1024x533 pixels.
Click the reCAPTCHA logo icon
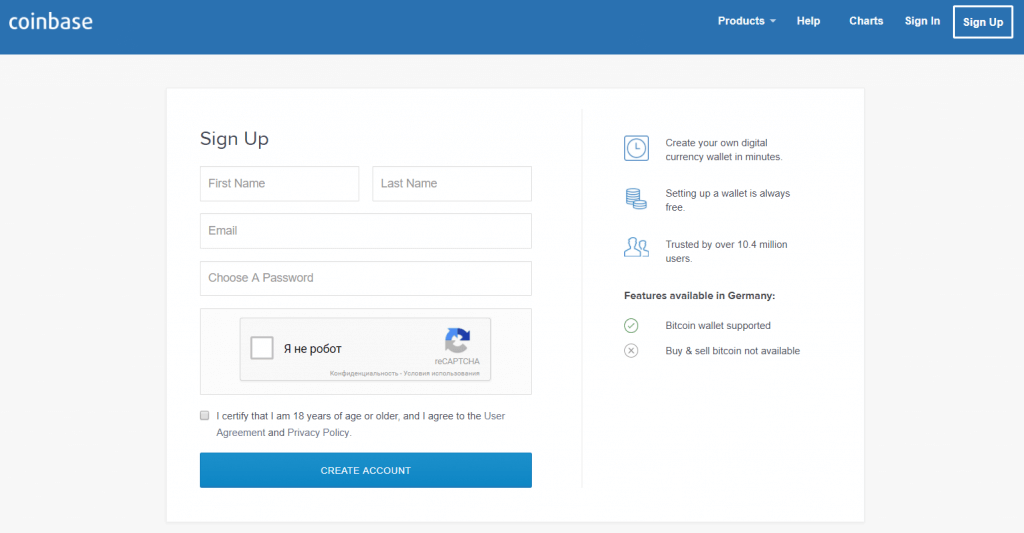(x=458, y=340)
